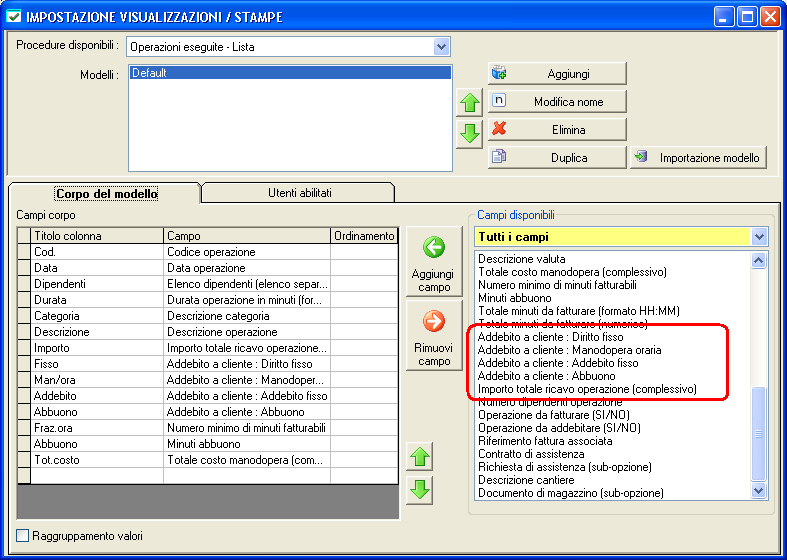Select the Data operazione cell

247,268
